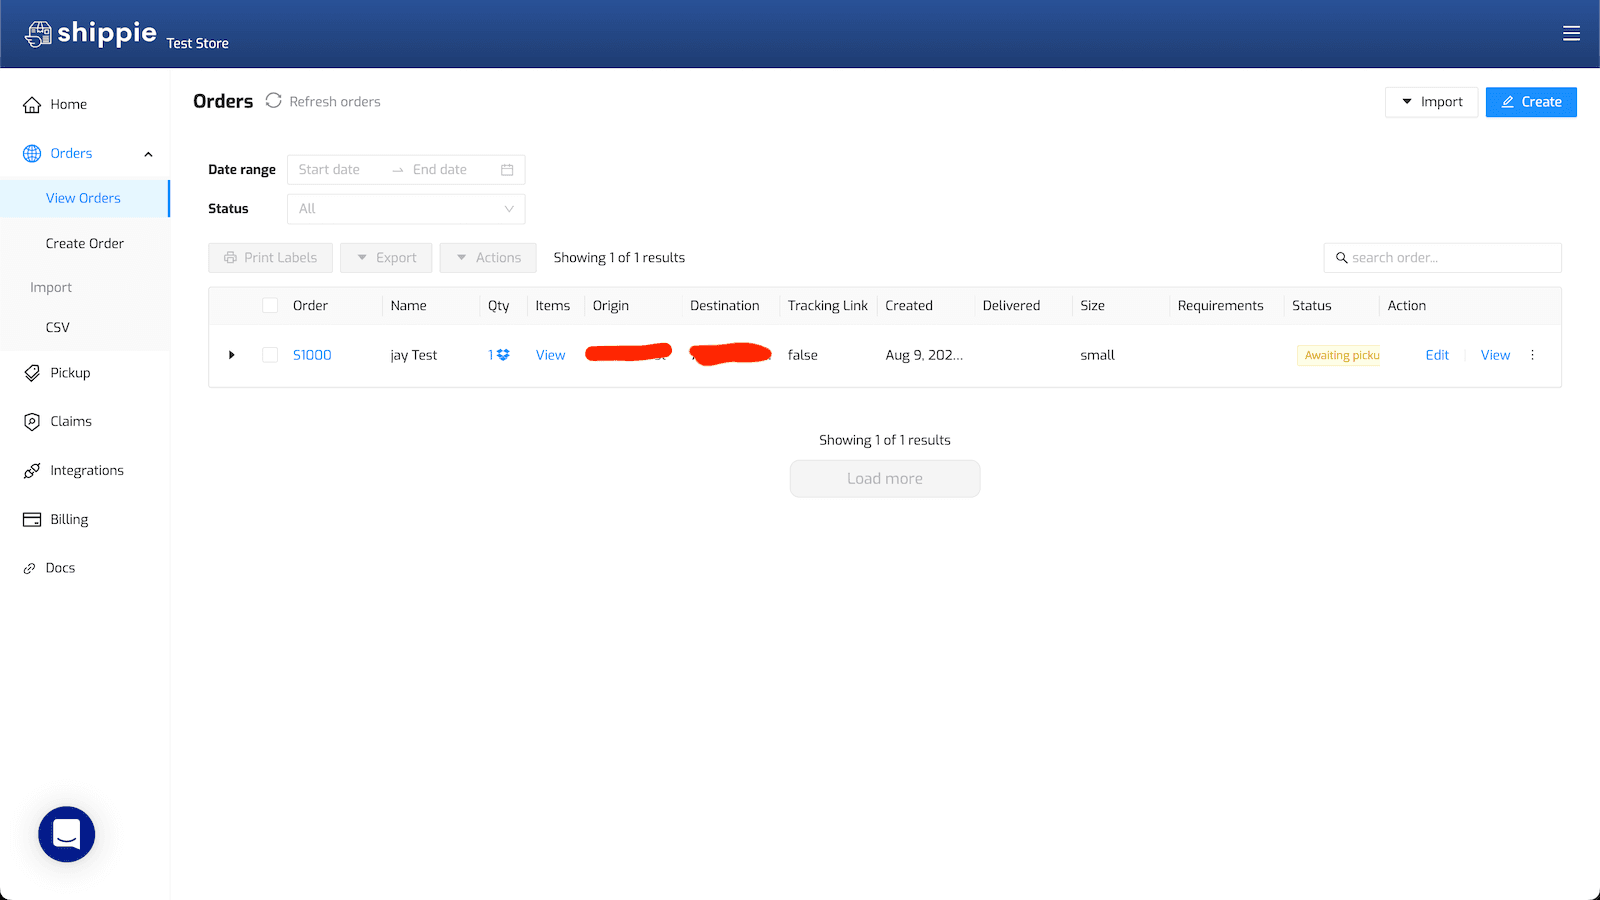Open the hamburger menu
This screenshot has height=900, width=1600.
coord(1571,33)
